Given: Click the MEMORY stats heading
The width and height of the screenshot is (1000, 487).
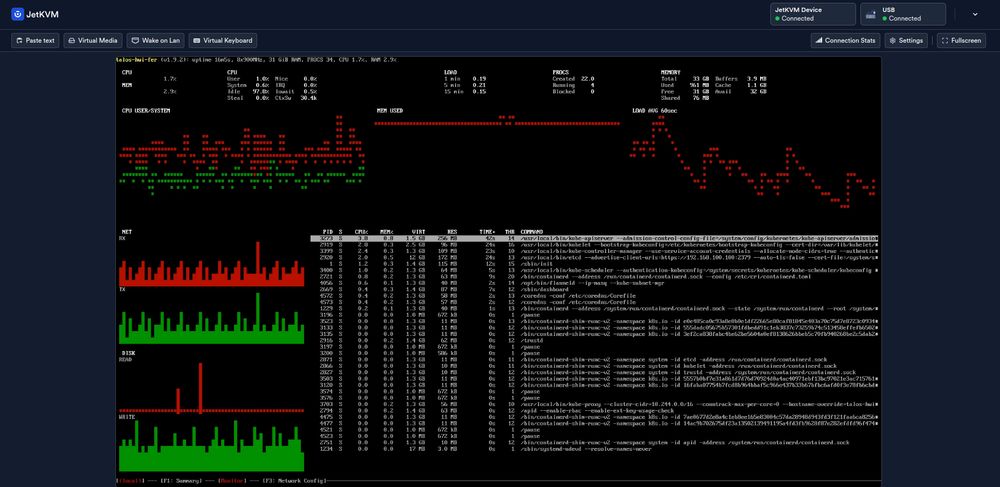Looking at the screenshot, I should pyautogui.click(x=671, y=72).
